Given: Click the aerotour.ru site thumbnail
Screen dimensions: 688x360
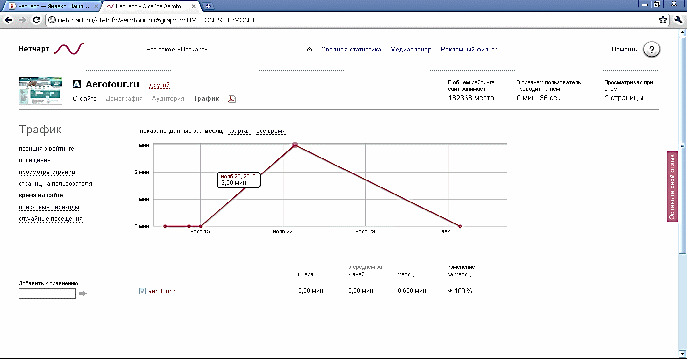Looking at the screenshot, I should pos(40,90).
